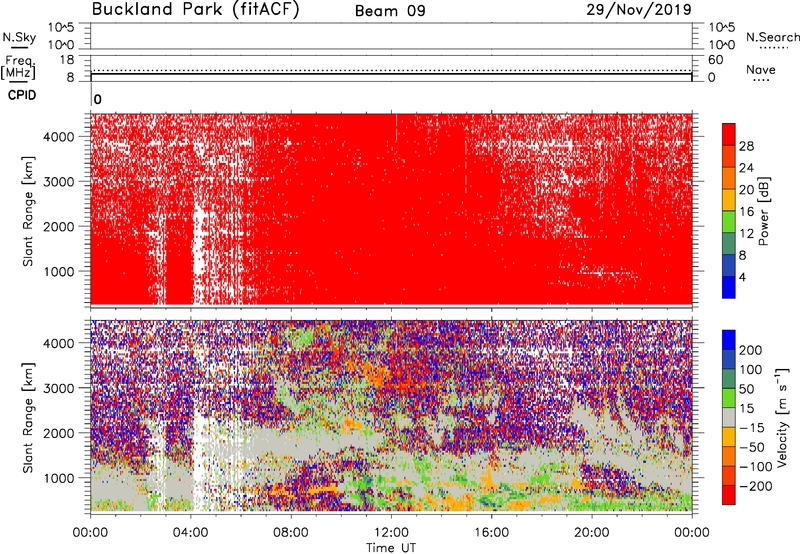Image resolution: width=800 pixels, height=554 pixels.
Task: Click the 'Beam 09' label
Action: [x=390, y=11]
